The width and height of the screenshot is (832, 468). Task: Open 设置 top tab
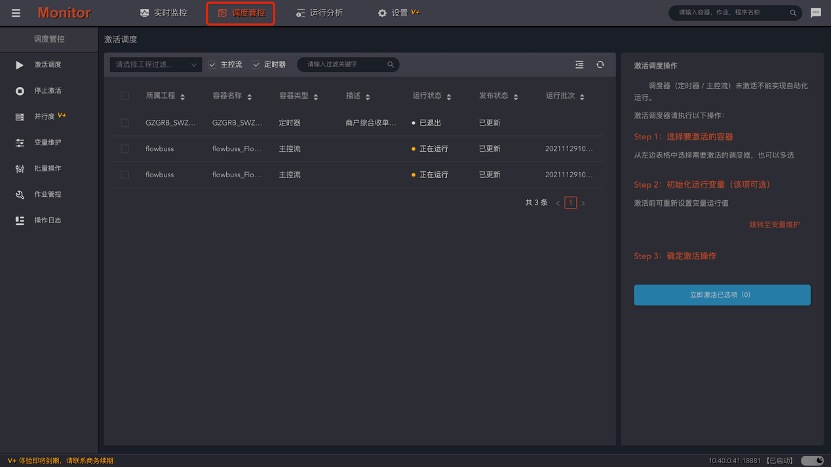[398, 13]
